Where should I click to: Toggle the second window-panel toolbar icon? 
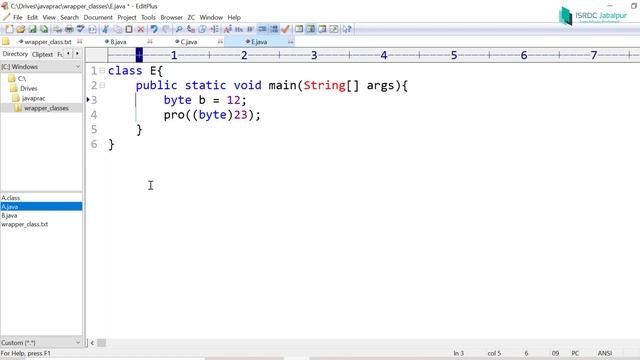(311, 29)
